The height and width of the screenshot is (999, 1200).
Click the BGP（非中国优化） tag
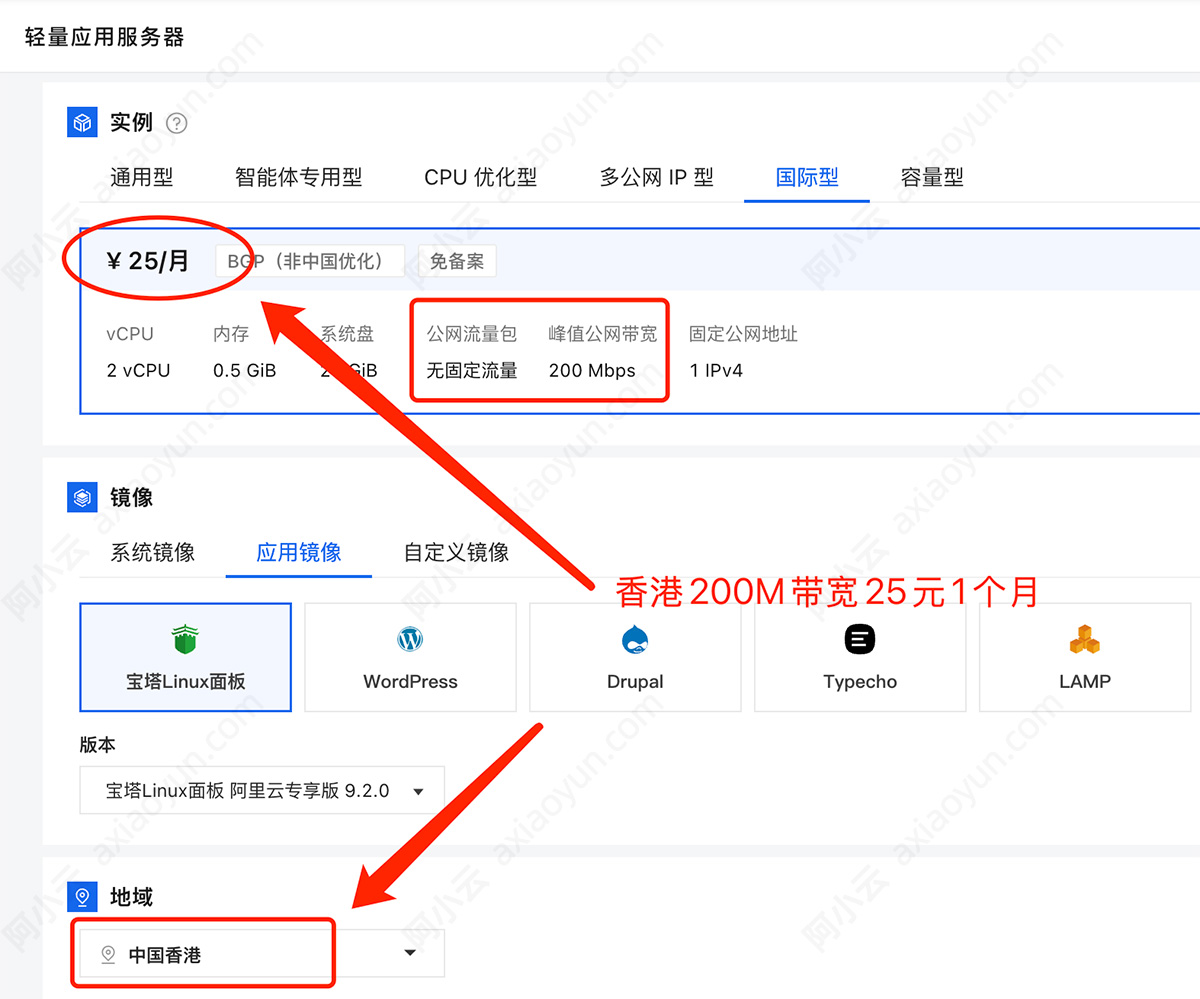point(310,261)
